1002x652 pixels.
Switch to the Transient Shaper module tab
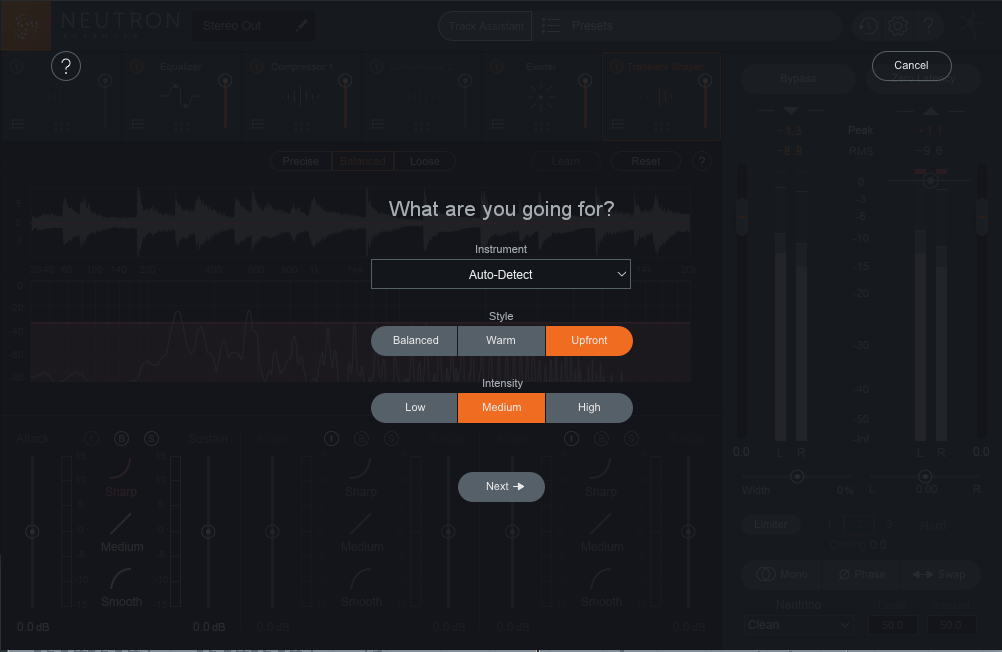tap(661, 96)
